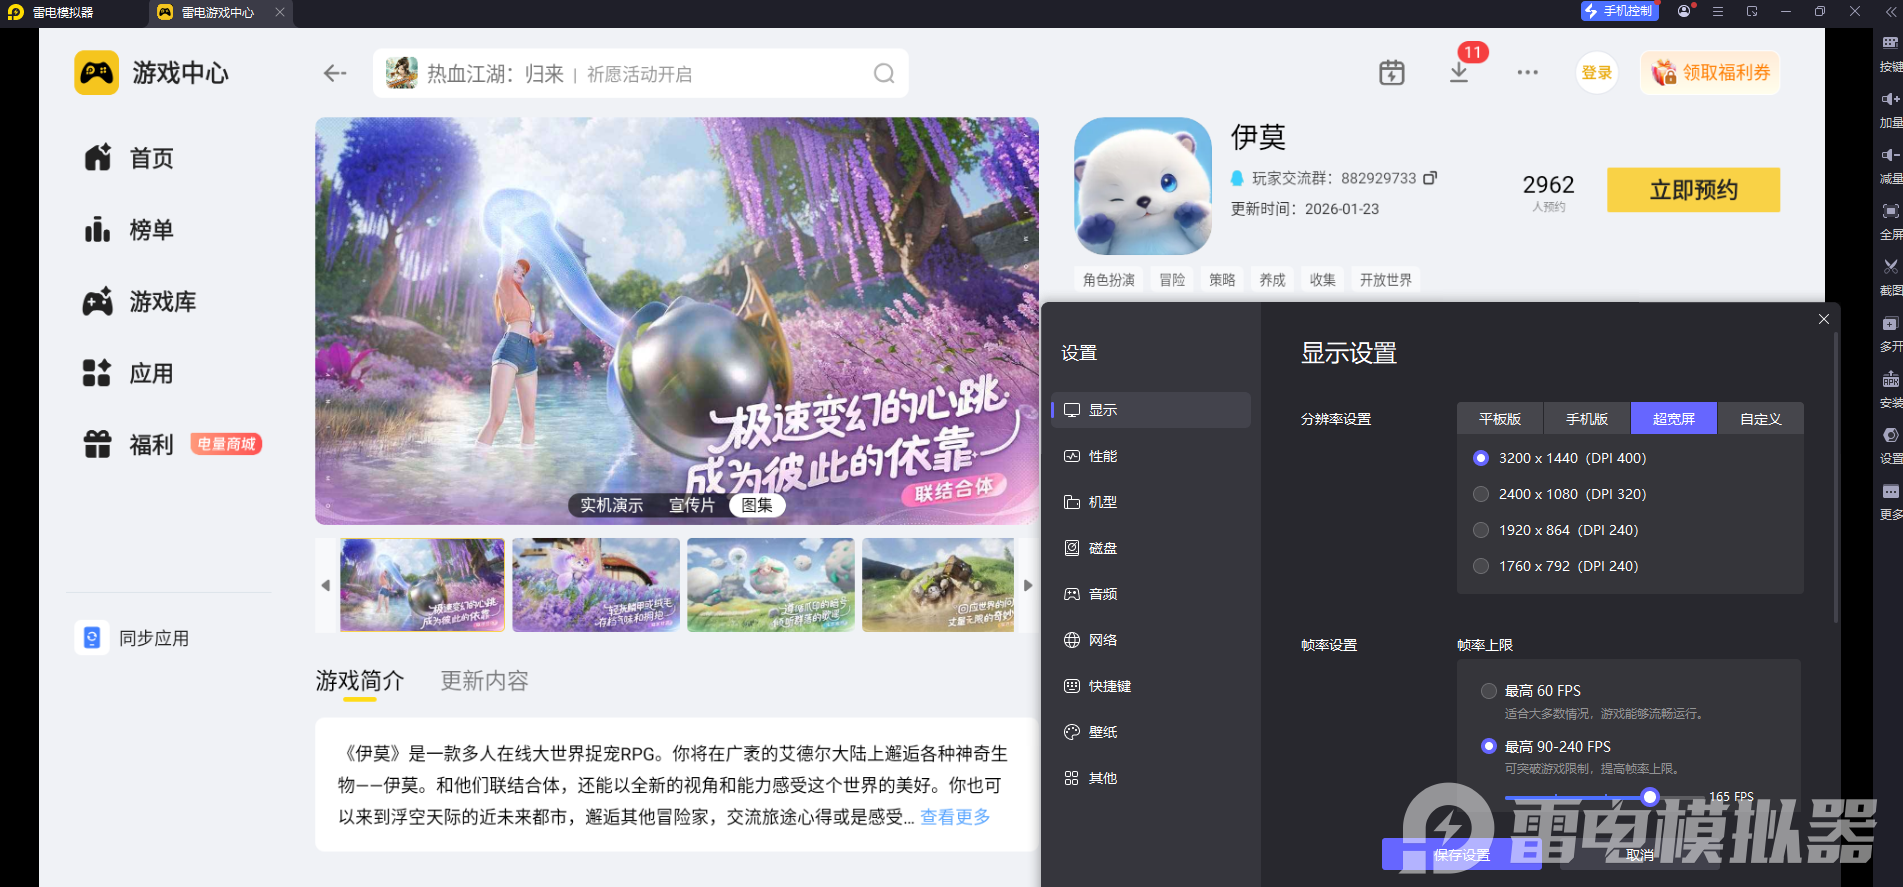Open 壁纸 settings category
Screen dimensions: 1903x887
click(1151, 732)
